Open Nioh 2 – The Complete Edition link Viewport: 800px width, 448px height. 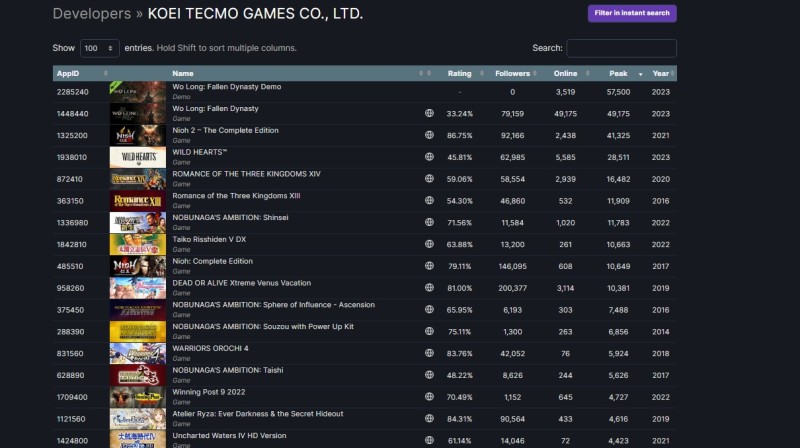pos(226,131)
